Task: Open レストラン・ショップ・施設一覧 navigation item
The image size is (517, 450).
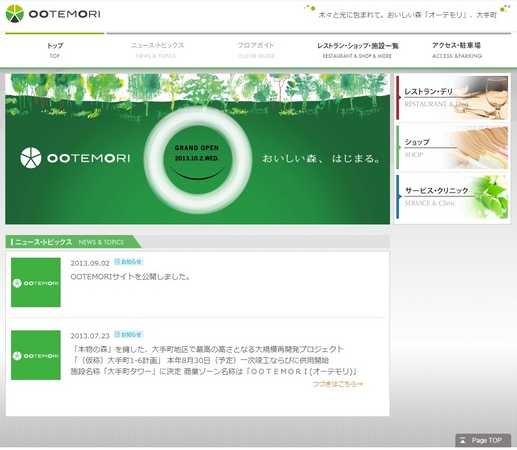Action: coord(357,50)
